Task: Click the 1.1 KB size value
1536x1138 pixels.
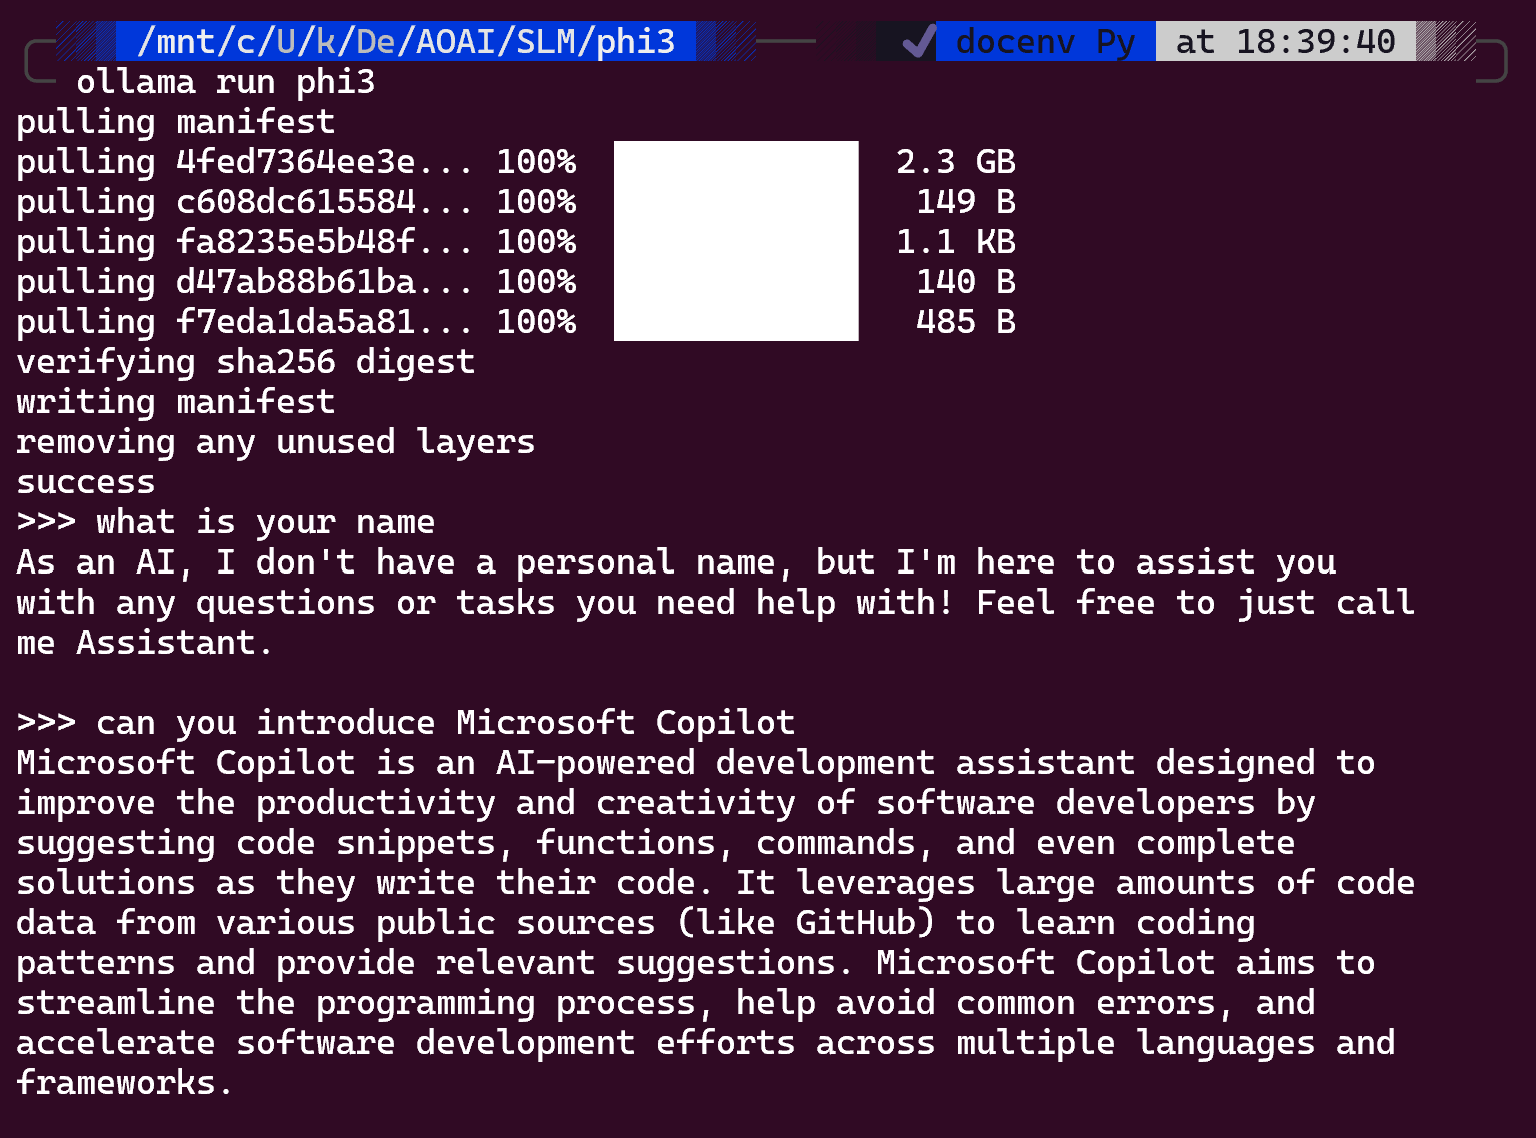Action: point(956,242)
